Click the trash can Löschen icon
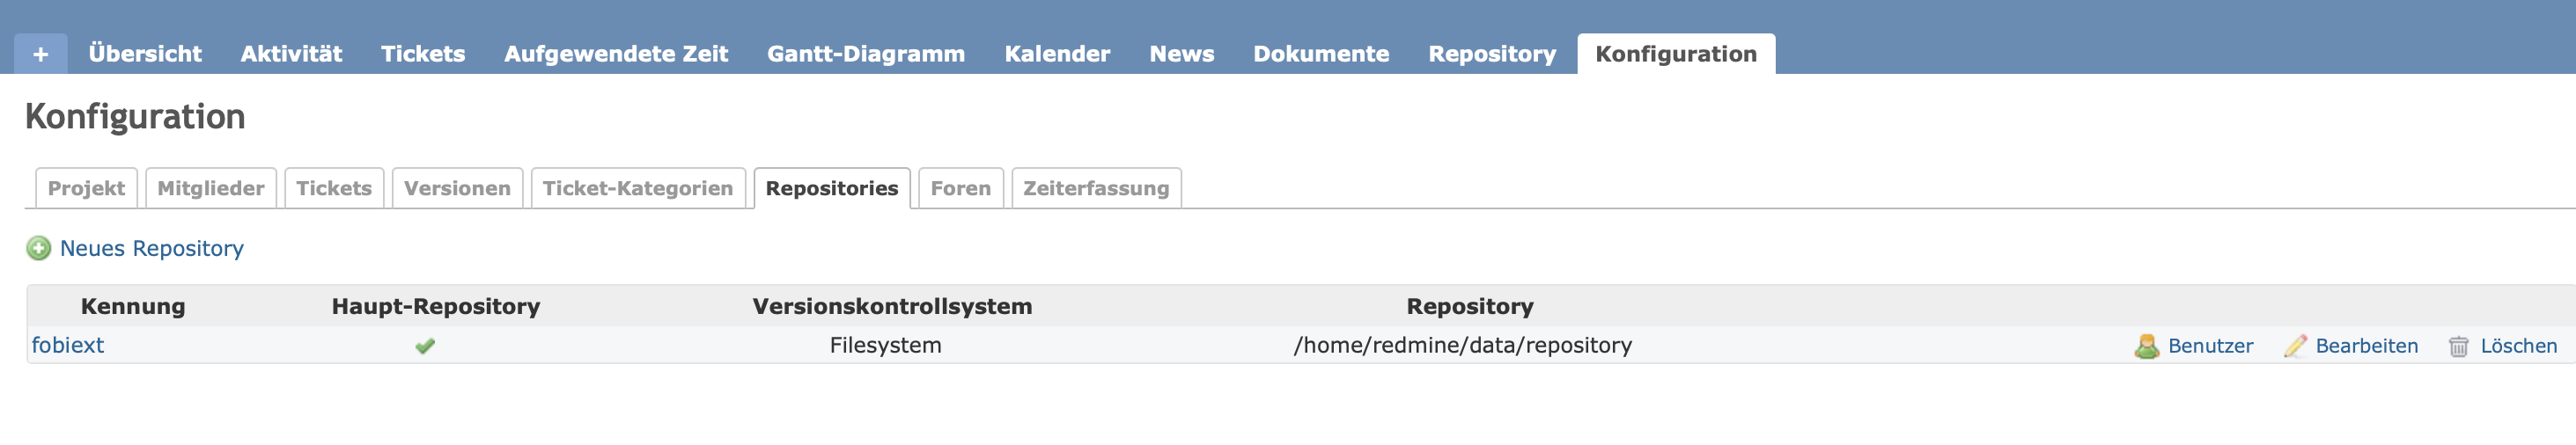This screenshot has height=445, width=2576. coord(2458,346)
